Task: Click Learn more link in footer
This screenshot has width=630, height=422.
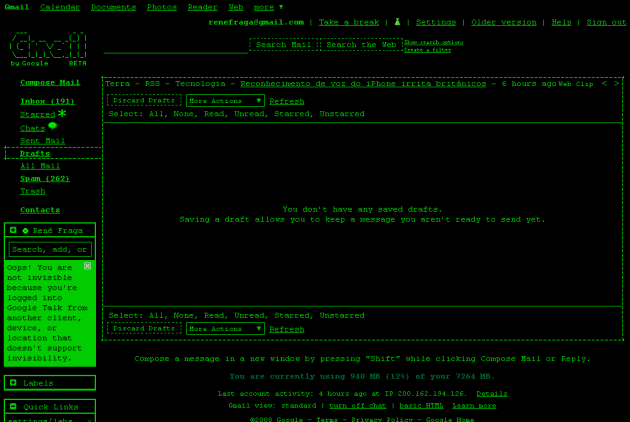Action: coord(474,406)
